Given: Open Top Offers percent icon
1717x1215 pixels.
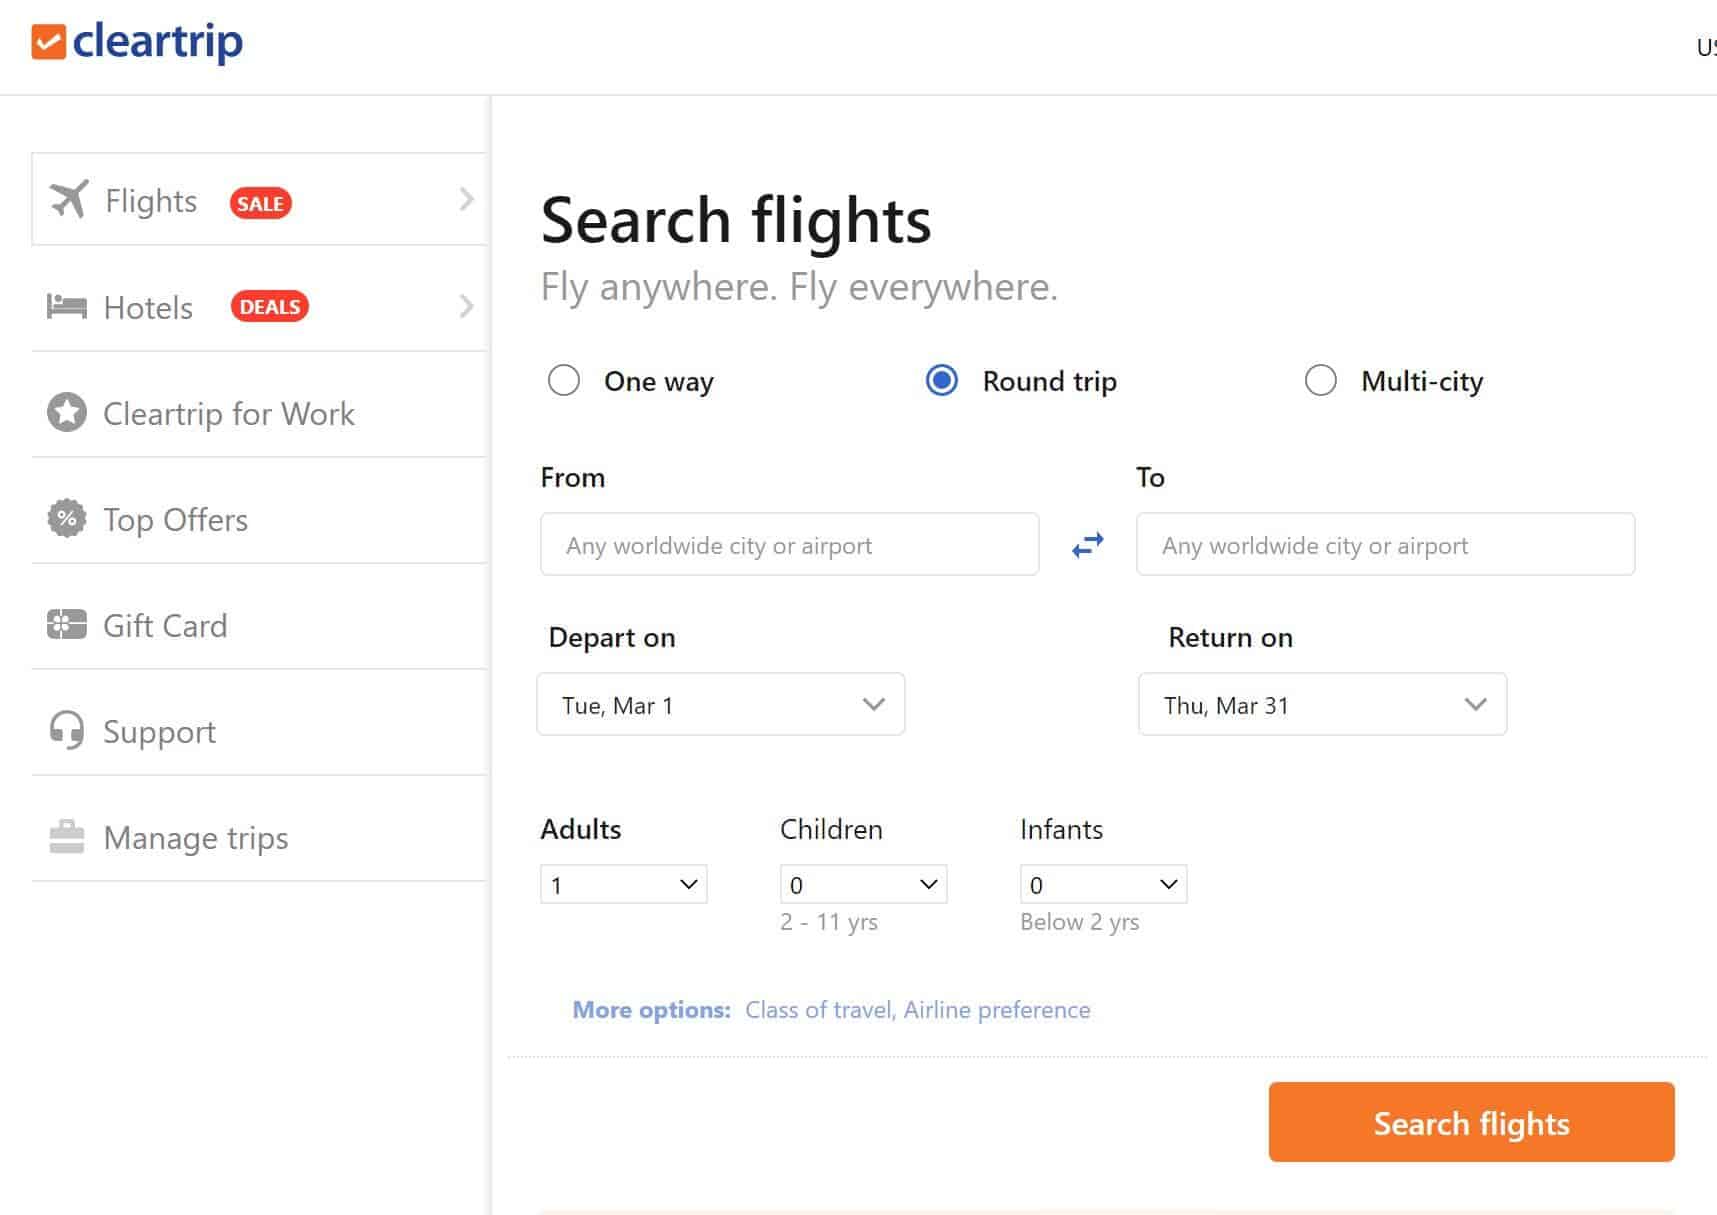Looking at the screenshot, I should point(67,518).
